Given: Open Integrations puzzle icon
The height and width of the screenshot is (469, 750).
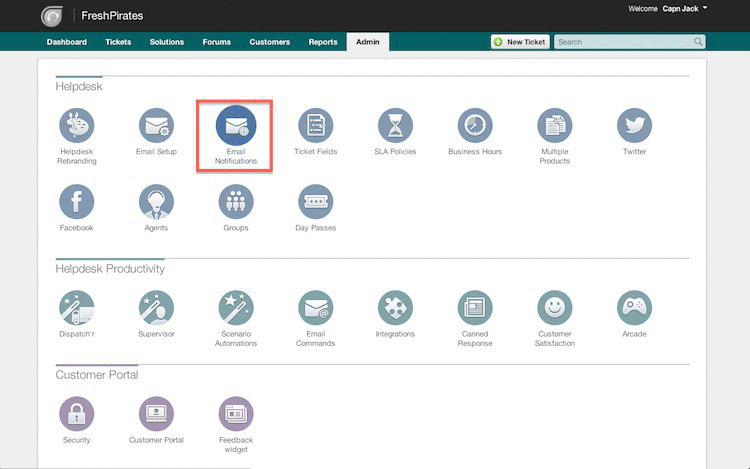Looking at the screenshot, I should point(395,308).
